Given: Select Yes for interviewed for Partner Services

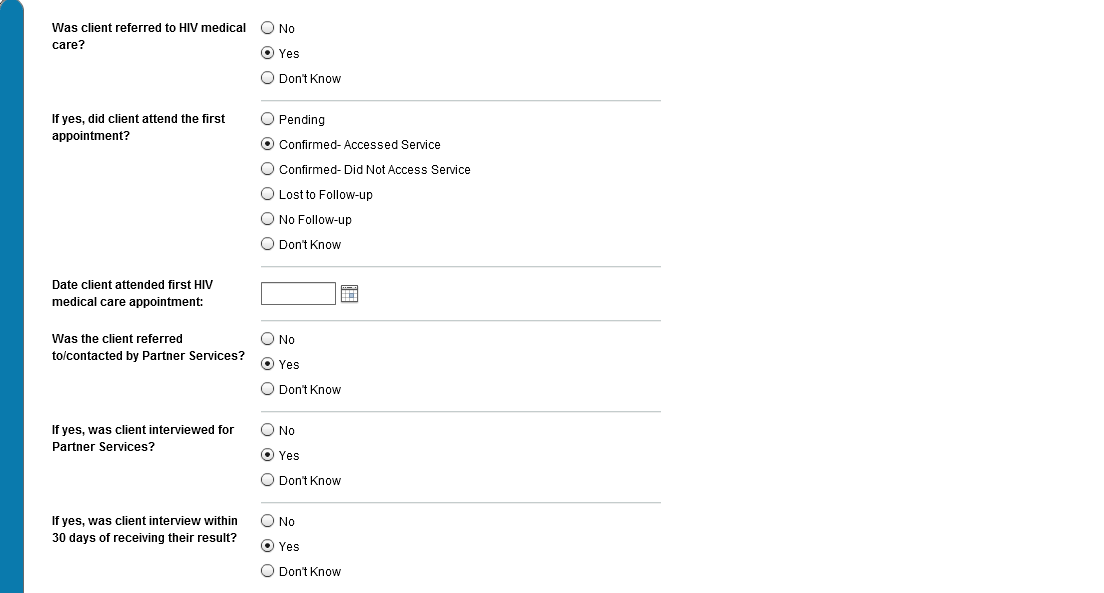Looking at the screenshot, I should [267, 455].
